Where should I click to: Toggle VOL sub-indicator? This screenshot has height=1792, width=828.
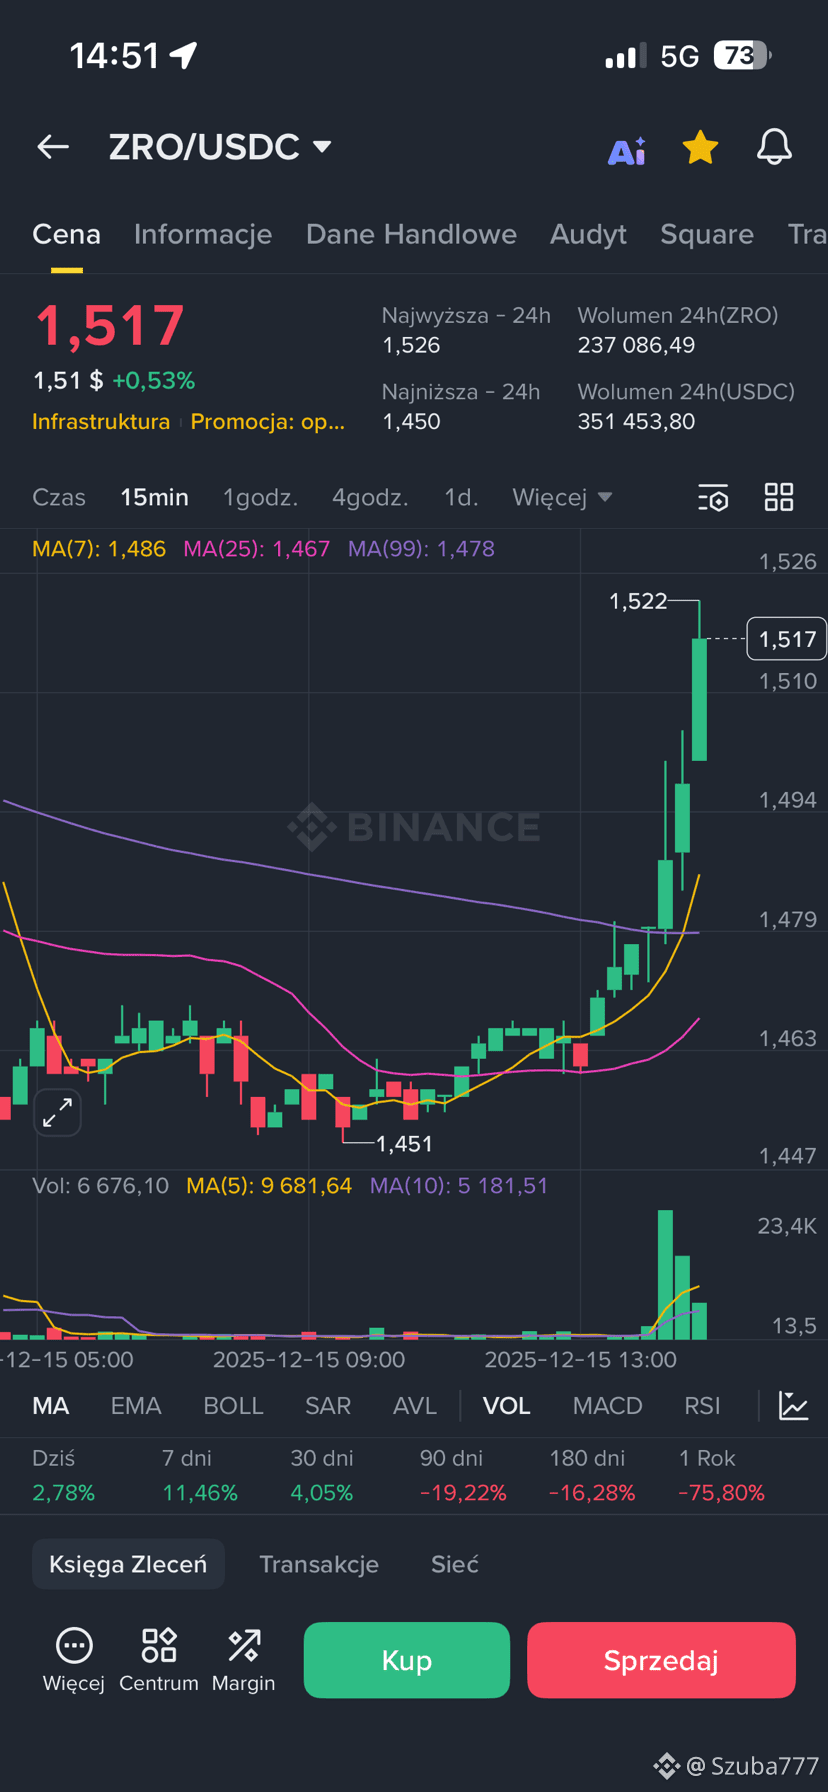[x=506, y=1405]
